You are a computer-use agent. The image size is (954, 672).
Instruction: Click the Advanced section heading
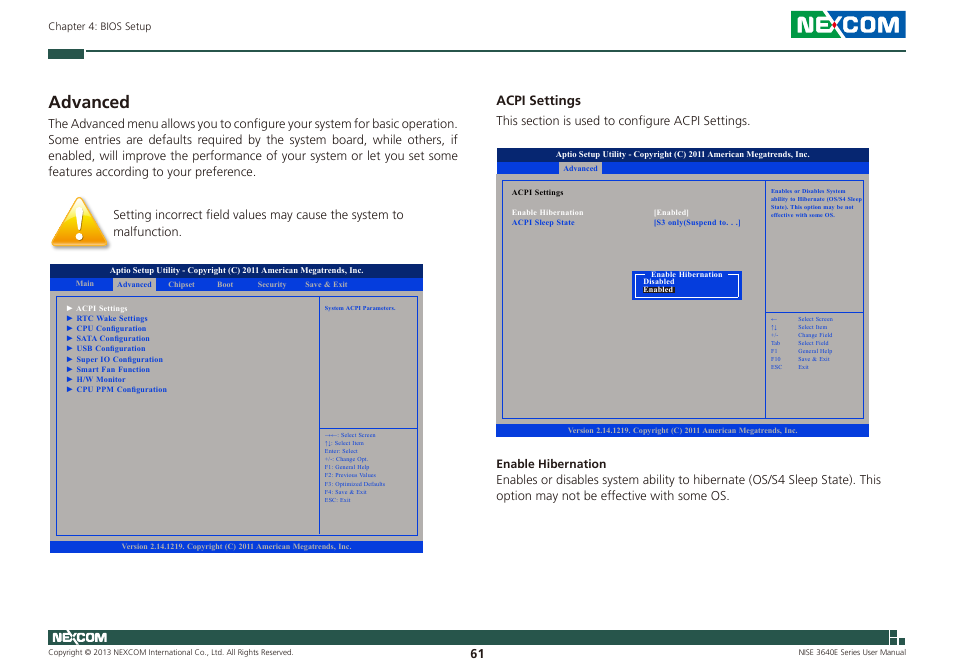pyautogui.click(x=89, y=102)
